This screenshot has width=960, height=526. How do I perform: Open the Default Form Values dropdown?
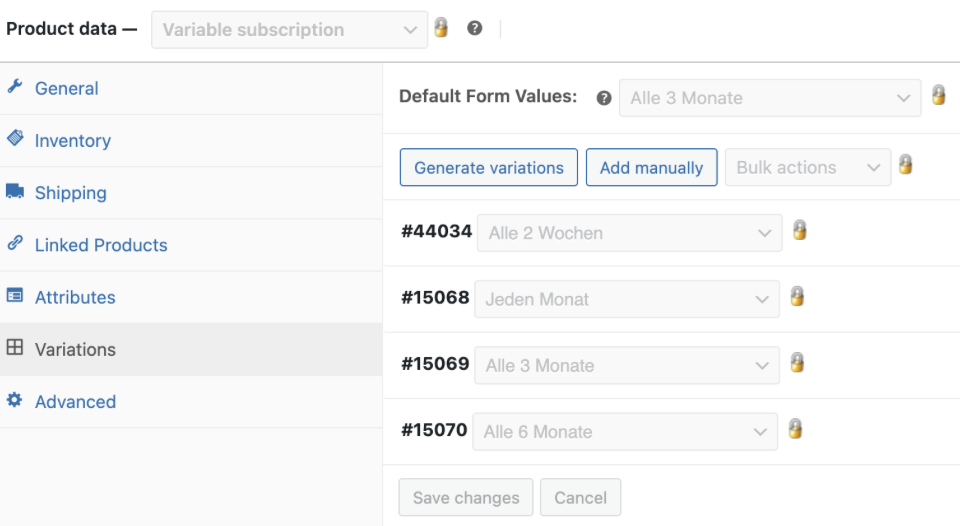pyautogui.click(x=770, y=98)
